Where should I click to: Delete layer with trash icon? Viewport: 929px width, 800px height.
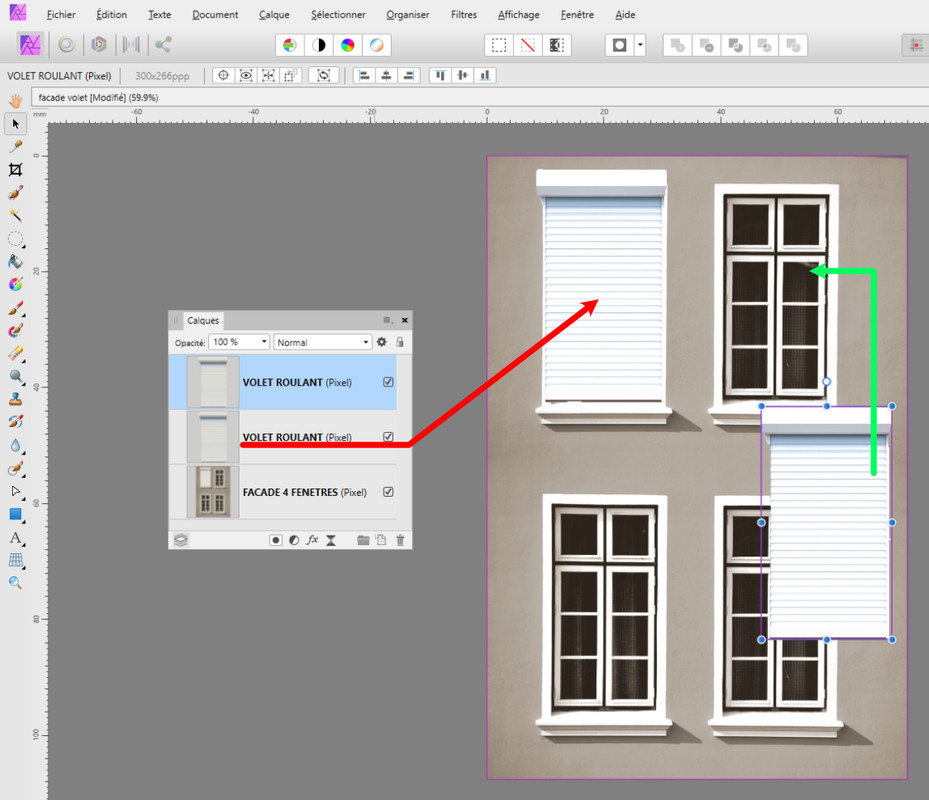[400, 540]
